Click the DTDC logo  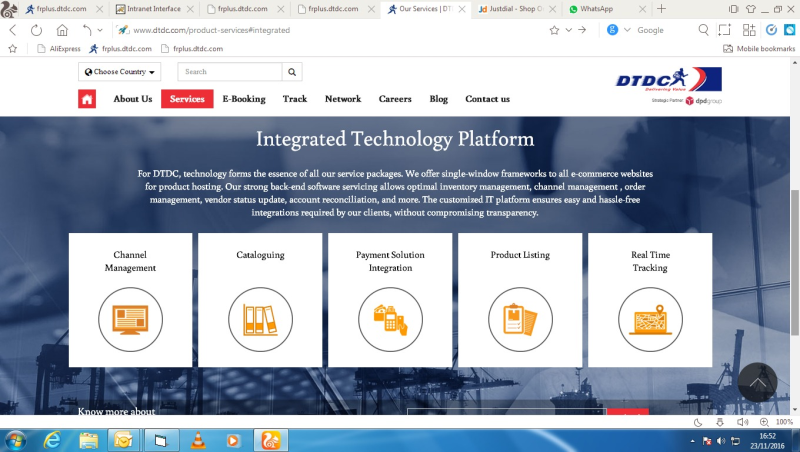(668, 80)
